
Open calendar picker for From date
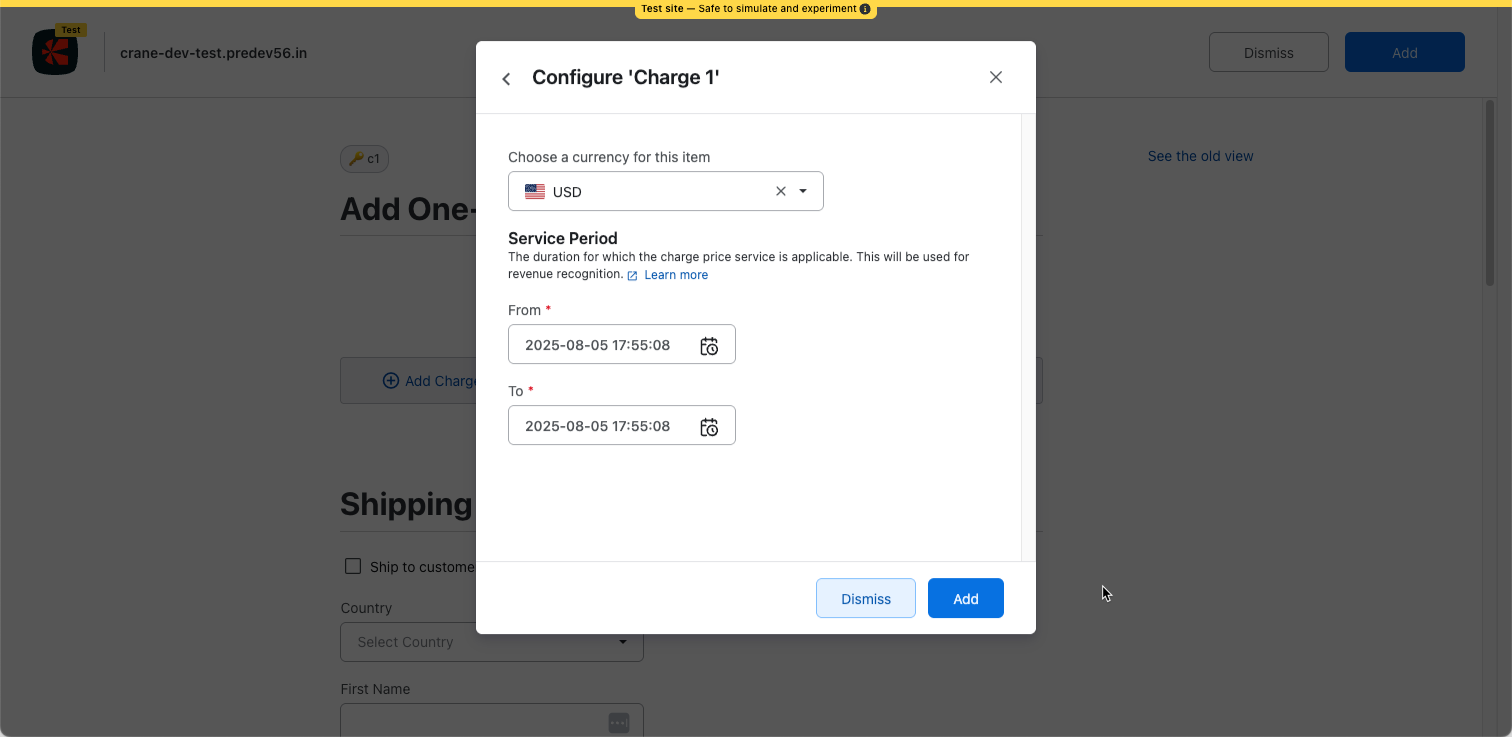tap(709, 346)
